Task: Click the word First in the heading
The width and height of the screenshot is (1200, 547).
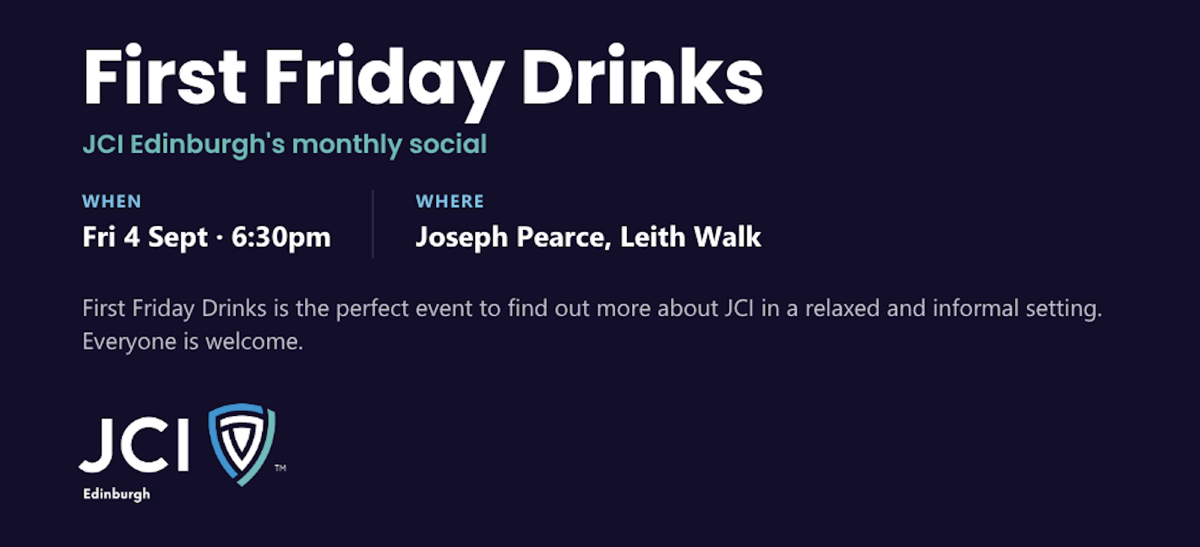Action: click(x=167, y=76)
